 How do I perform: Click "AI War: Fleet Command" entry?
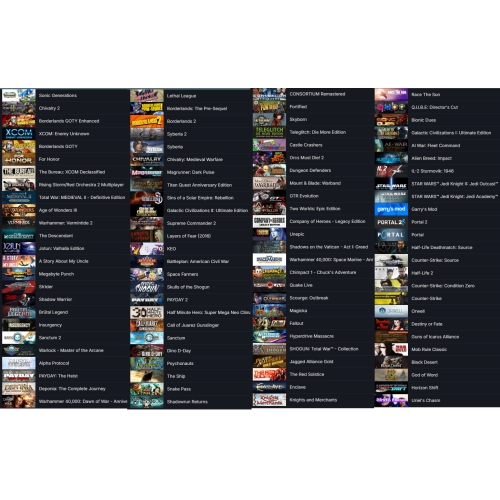(436, 145)
